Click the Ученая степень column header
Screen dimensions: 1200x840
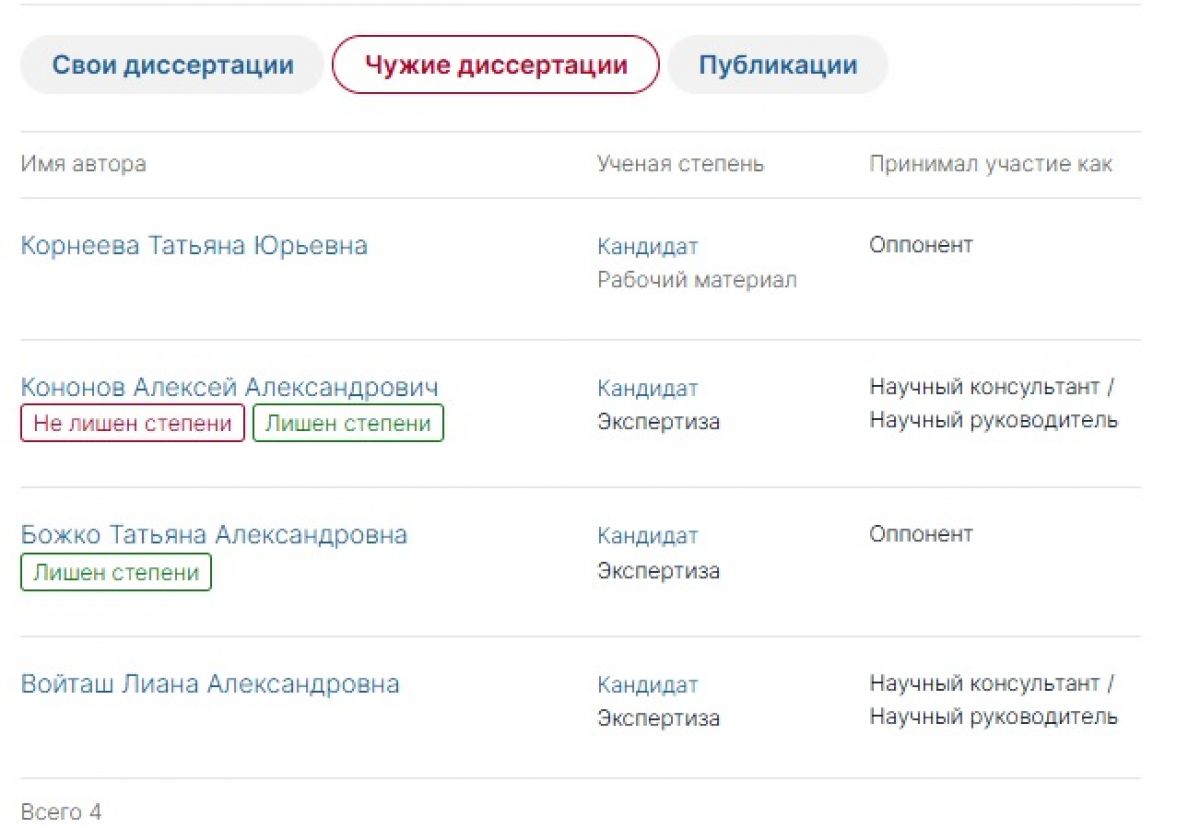(x=681, y=164)
